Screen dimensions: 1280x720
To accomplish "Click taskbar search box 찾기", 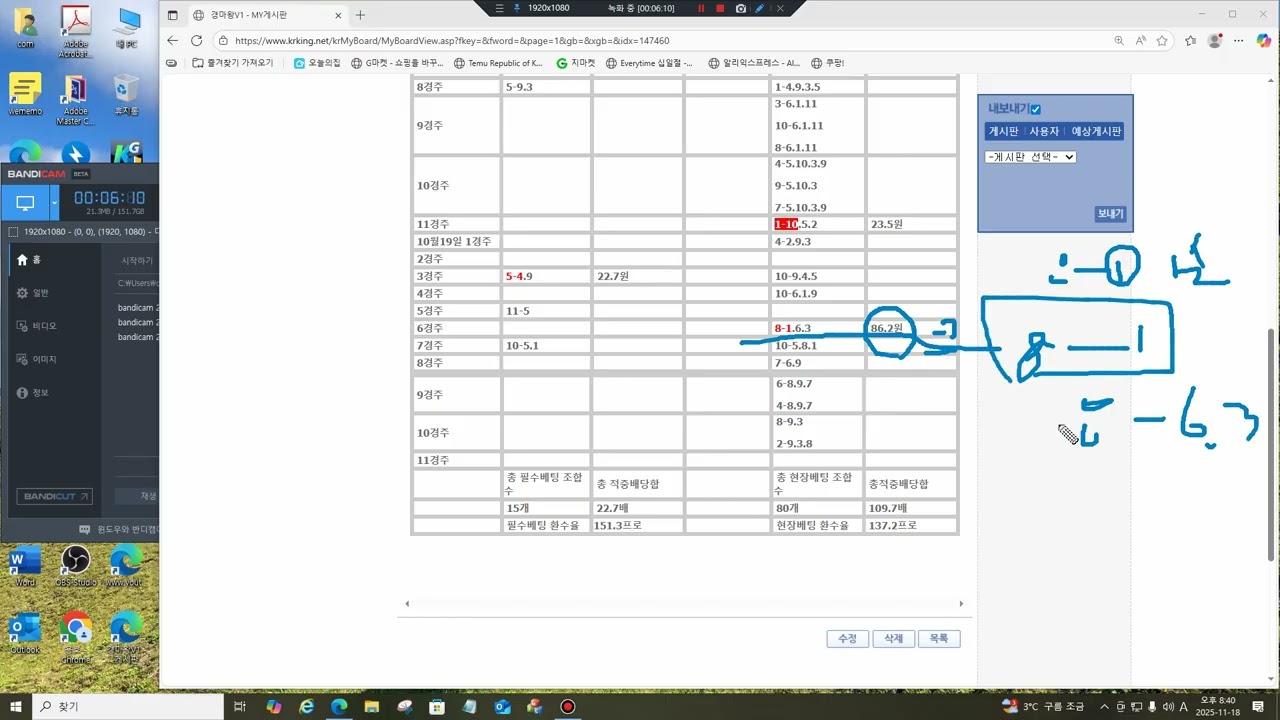I will coord(130,706).
